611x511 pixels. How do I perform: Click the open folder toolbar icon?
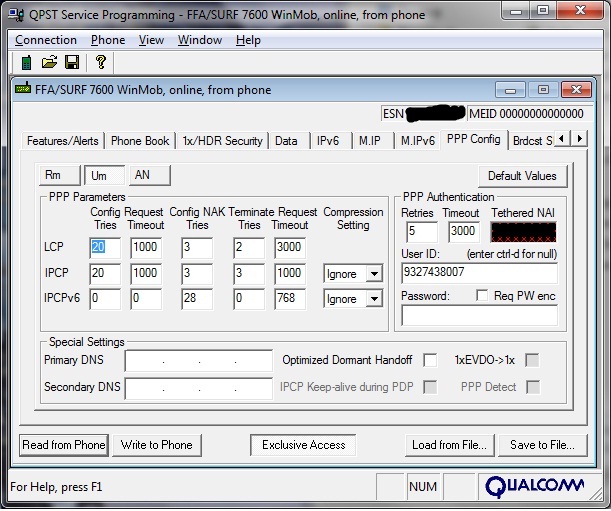tap(49, 62)
